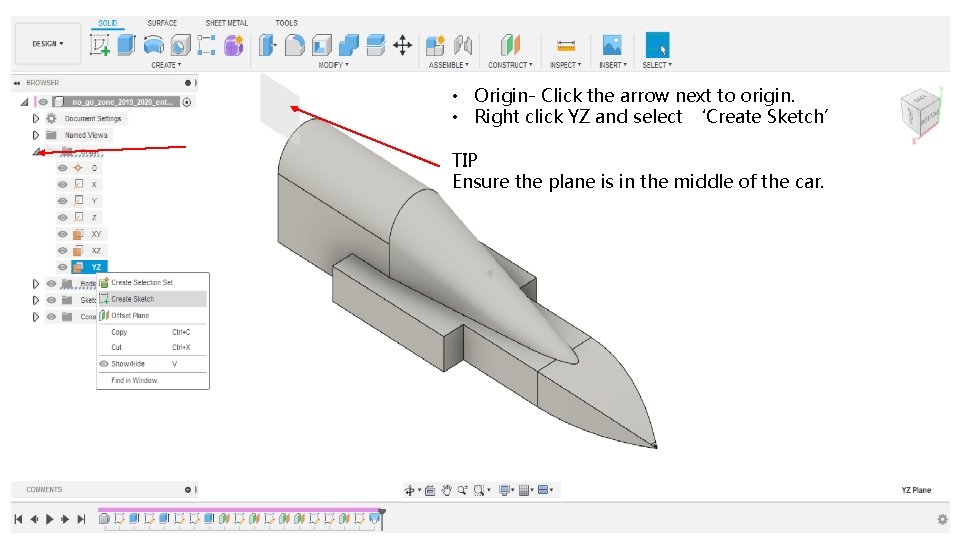Viewport: 960px width, 540px height.
Task: Toggle visibility eye of Bodies folder
Action: (x=51, y=283)
